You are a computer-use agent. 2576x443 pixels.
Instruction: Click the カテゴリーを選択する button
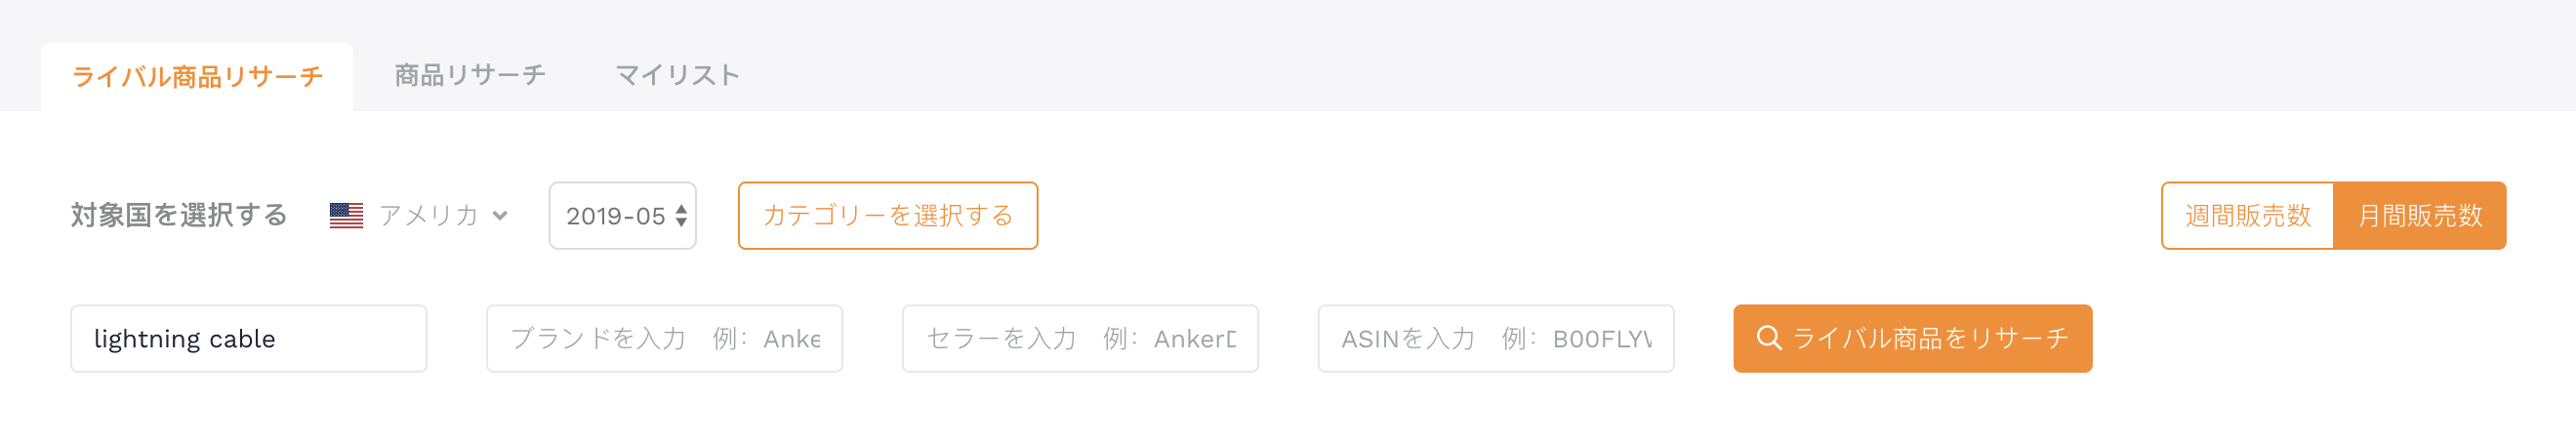[888, 216]
